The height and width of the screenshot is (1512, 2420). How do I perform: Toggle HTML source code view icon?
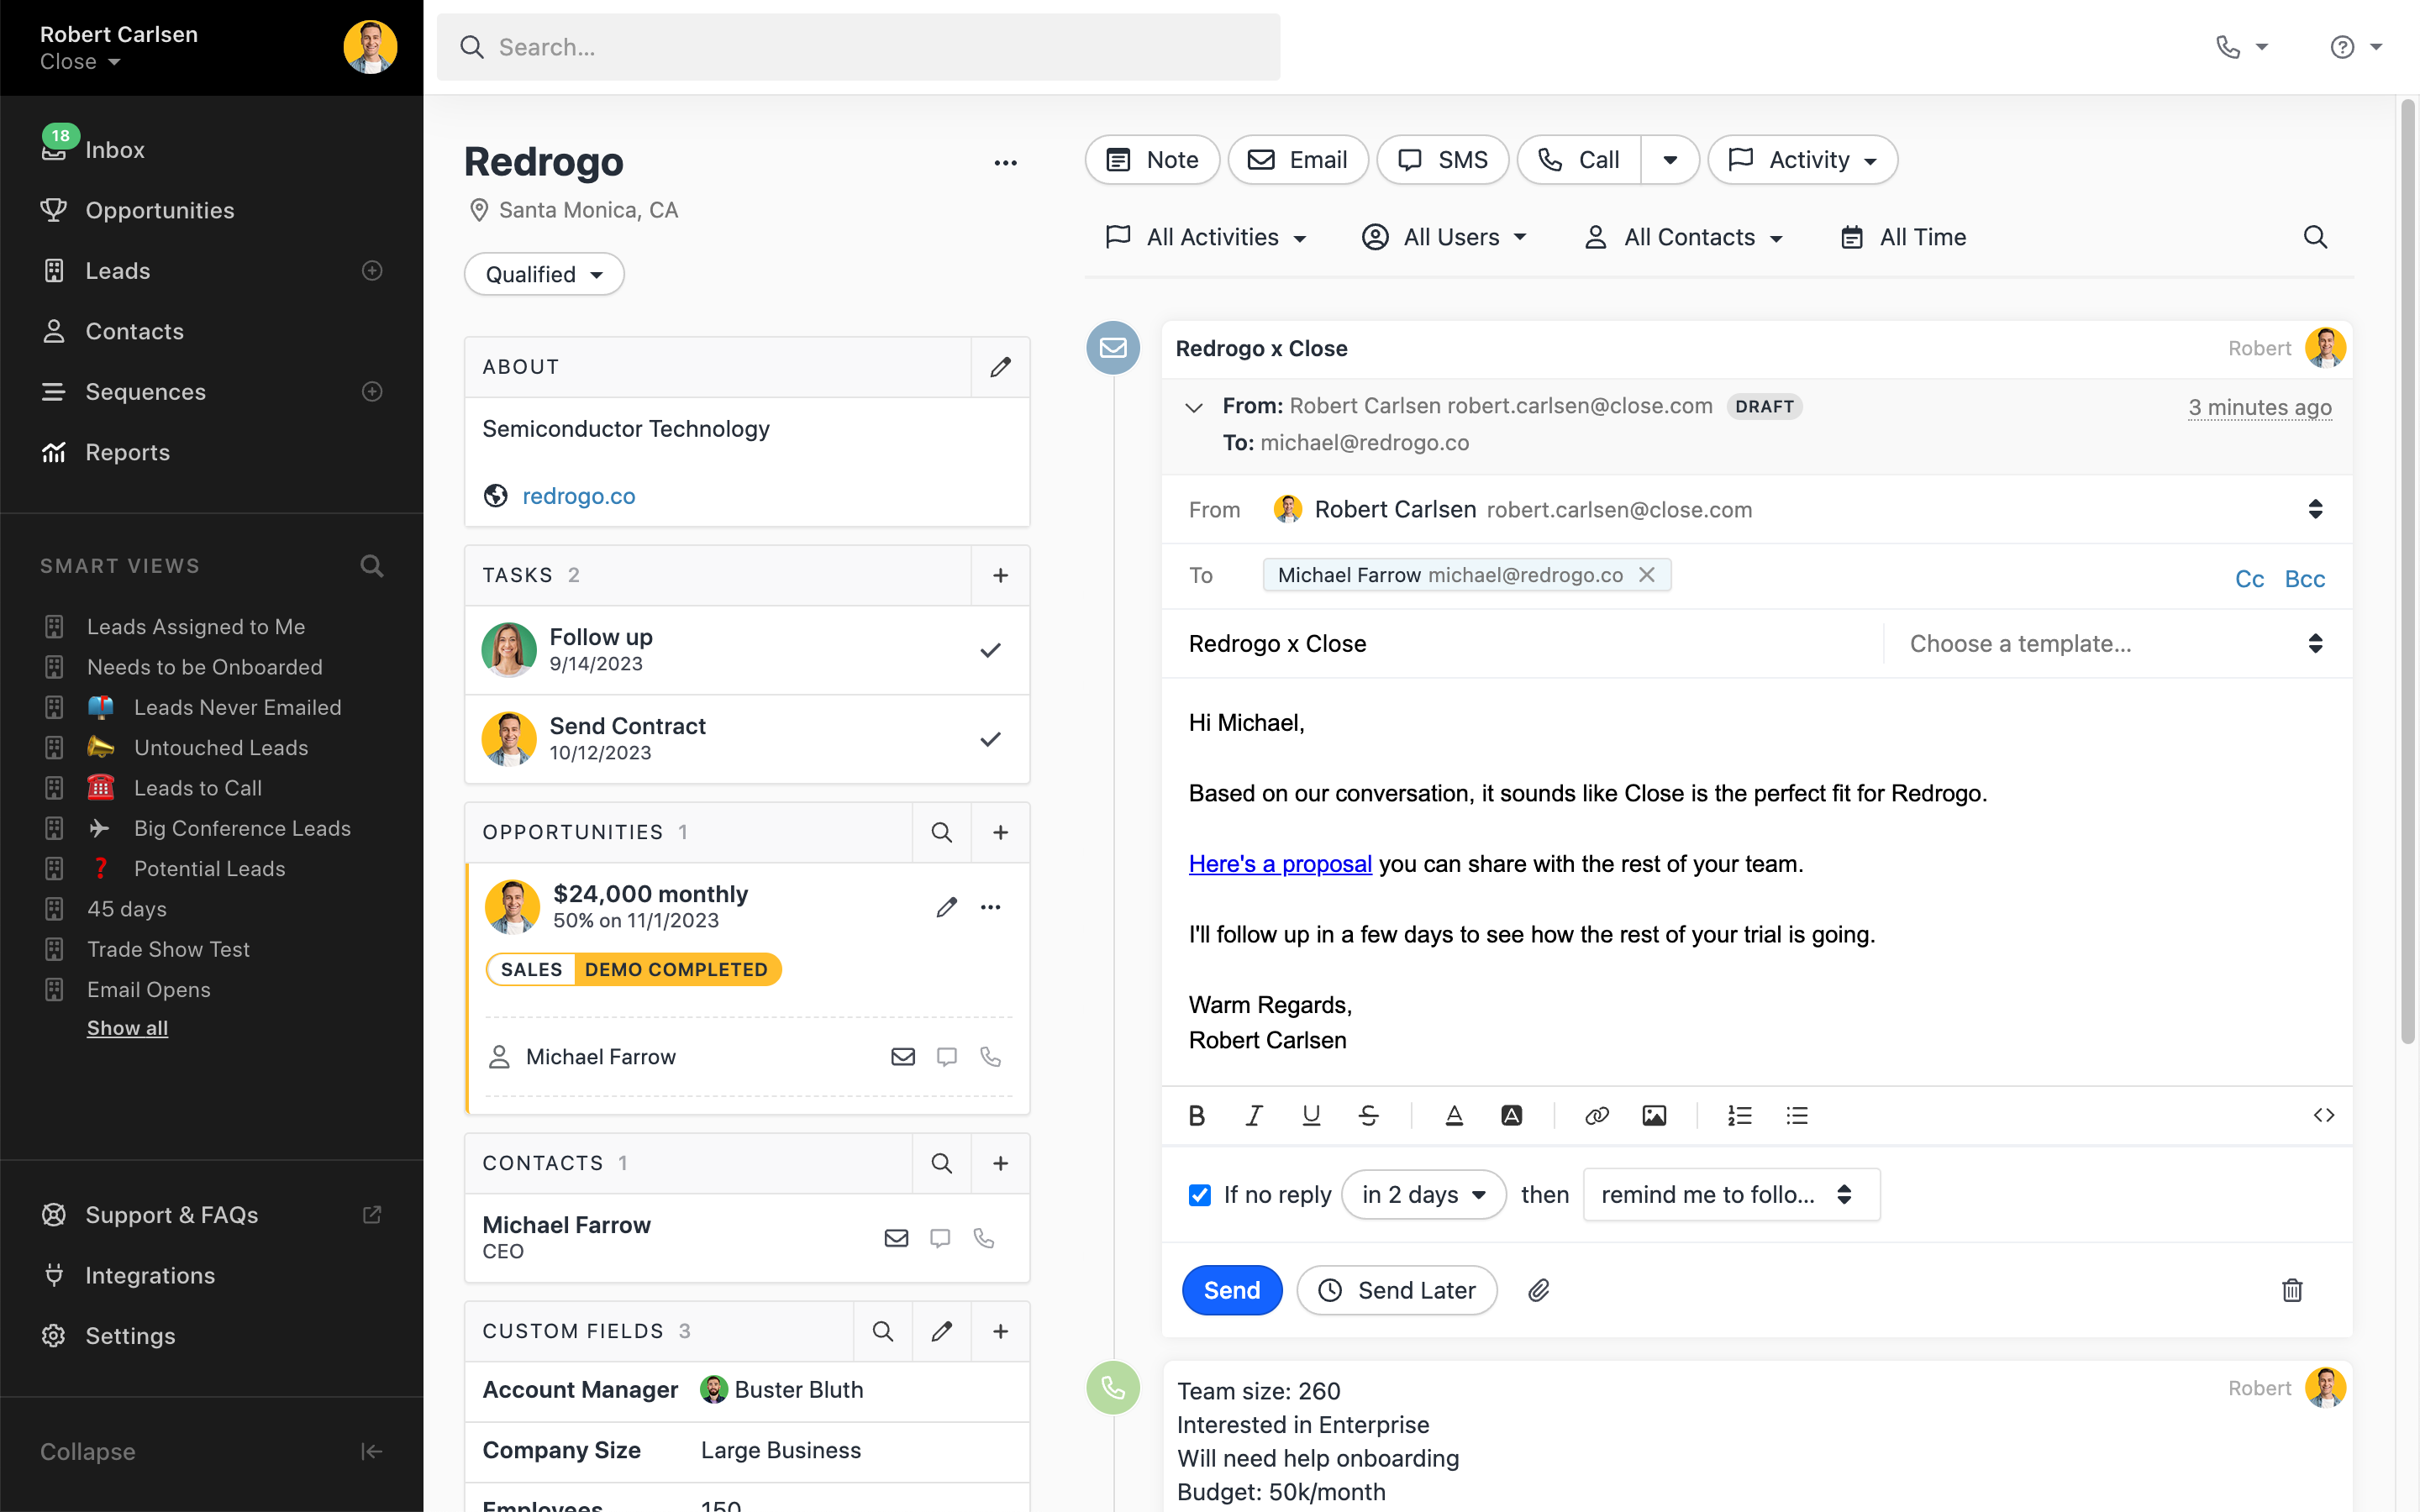pos(2323,1115)
